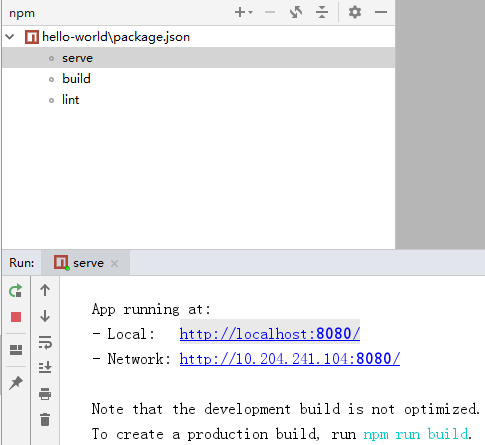Print the console output

(45, 393)
